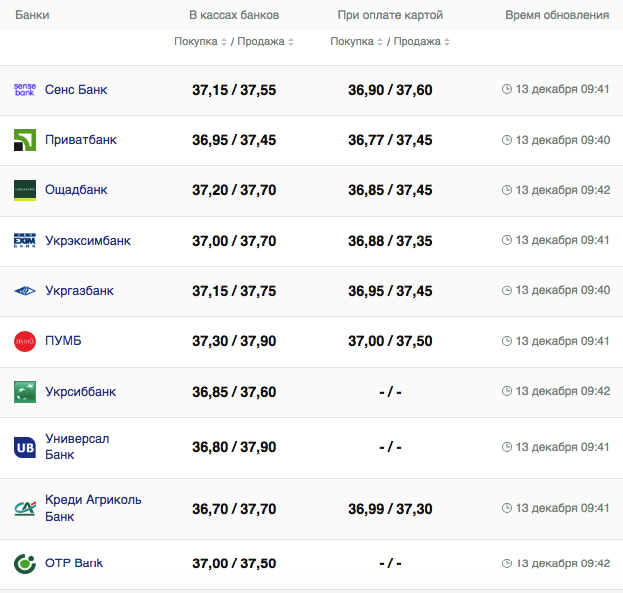Sort by cash desk Покупка rate
The height and width of the screenshot is (593, 623).
point(201,42)
